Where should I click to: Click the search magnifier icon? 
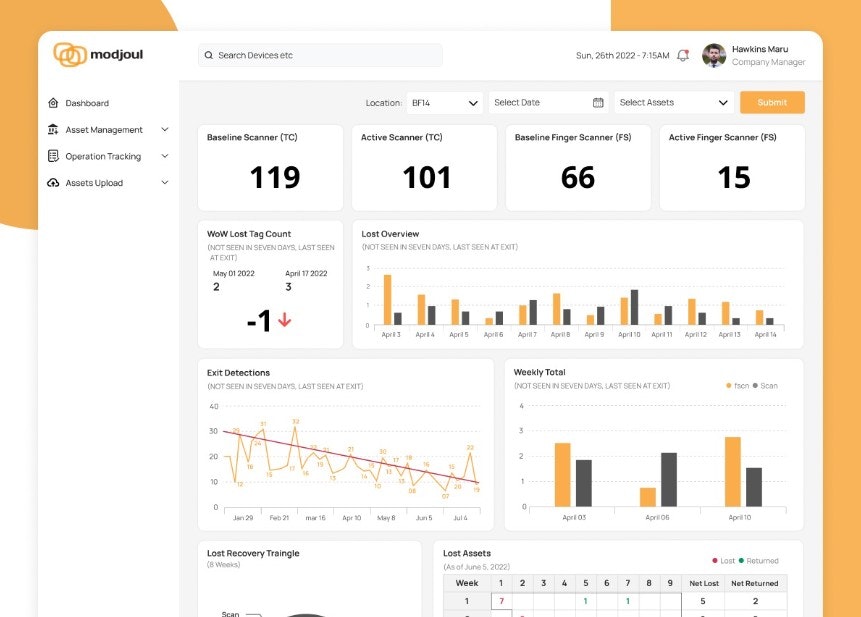point(209,55)
